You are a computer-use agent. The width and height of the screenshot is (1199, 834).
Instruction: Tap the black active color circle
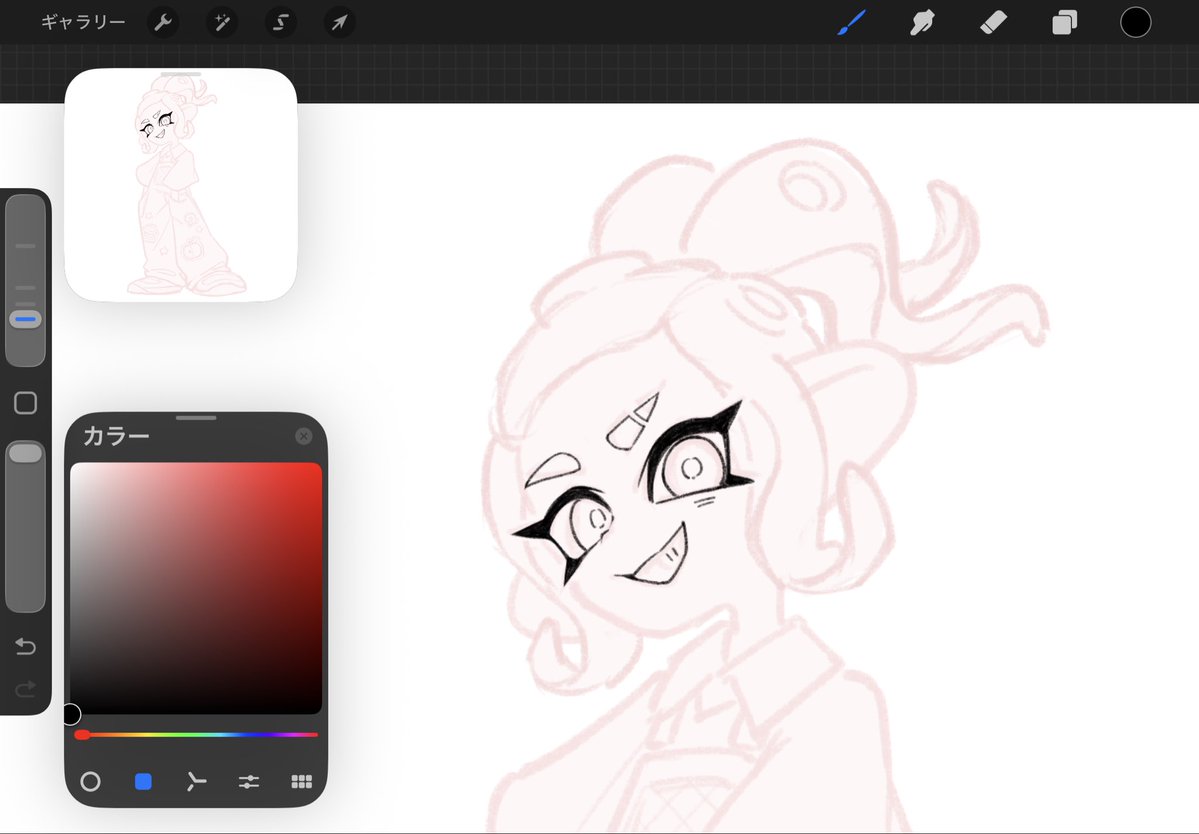[1136, 22]
